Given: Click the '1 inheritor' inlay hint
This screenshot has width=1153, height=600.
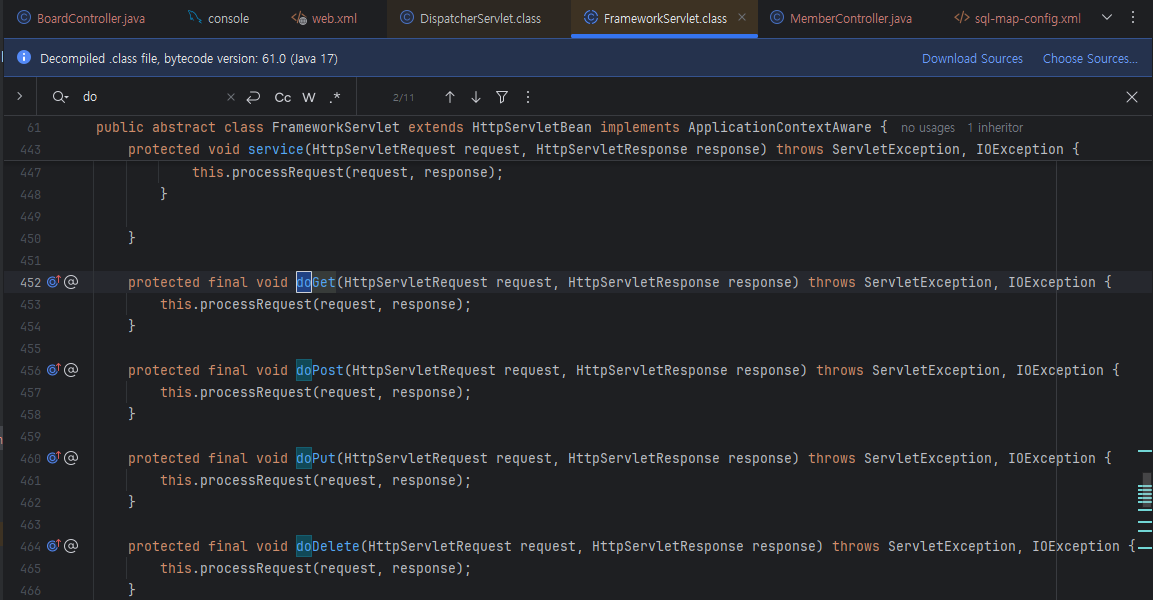Looking at the screenshot, I should pyautogui.click(x=995, y=128).
